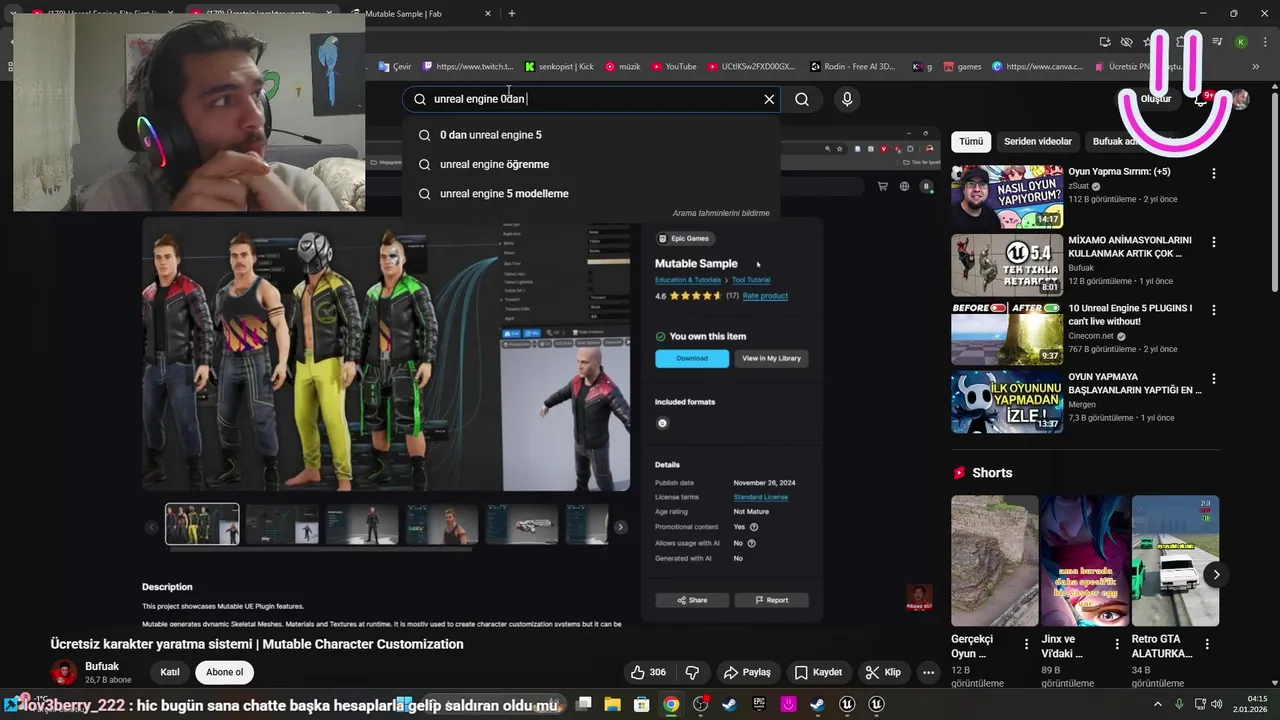
Task: Open options for 'Gerçekçi Oyun' short
Action: pos(1026,645)
